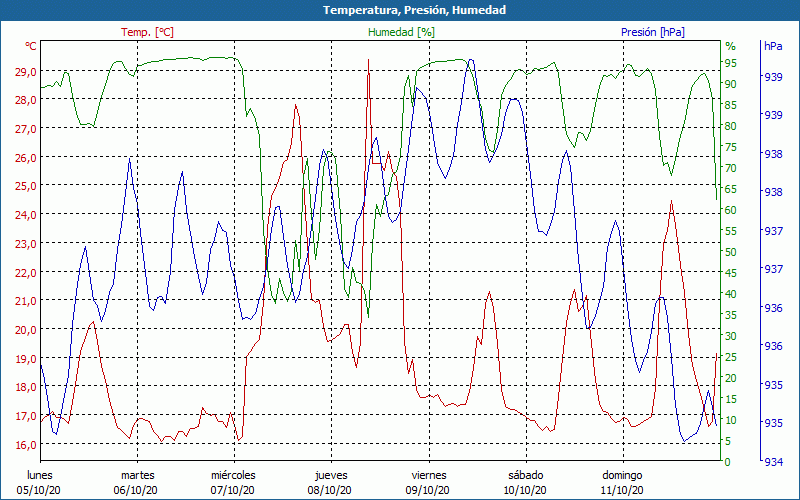The width and height of the screenshot is (800, 500).
Task: Click temperature axis value '24,0'
Action: (x=26, y=215)
